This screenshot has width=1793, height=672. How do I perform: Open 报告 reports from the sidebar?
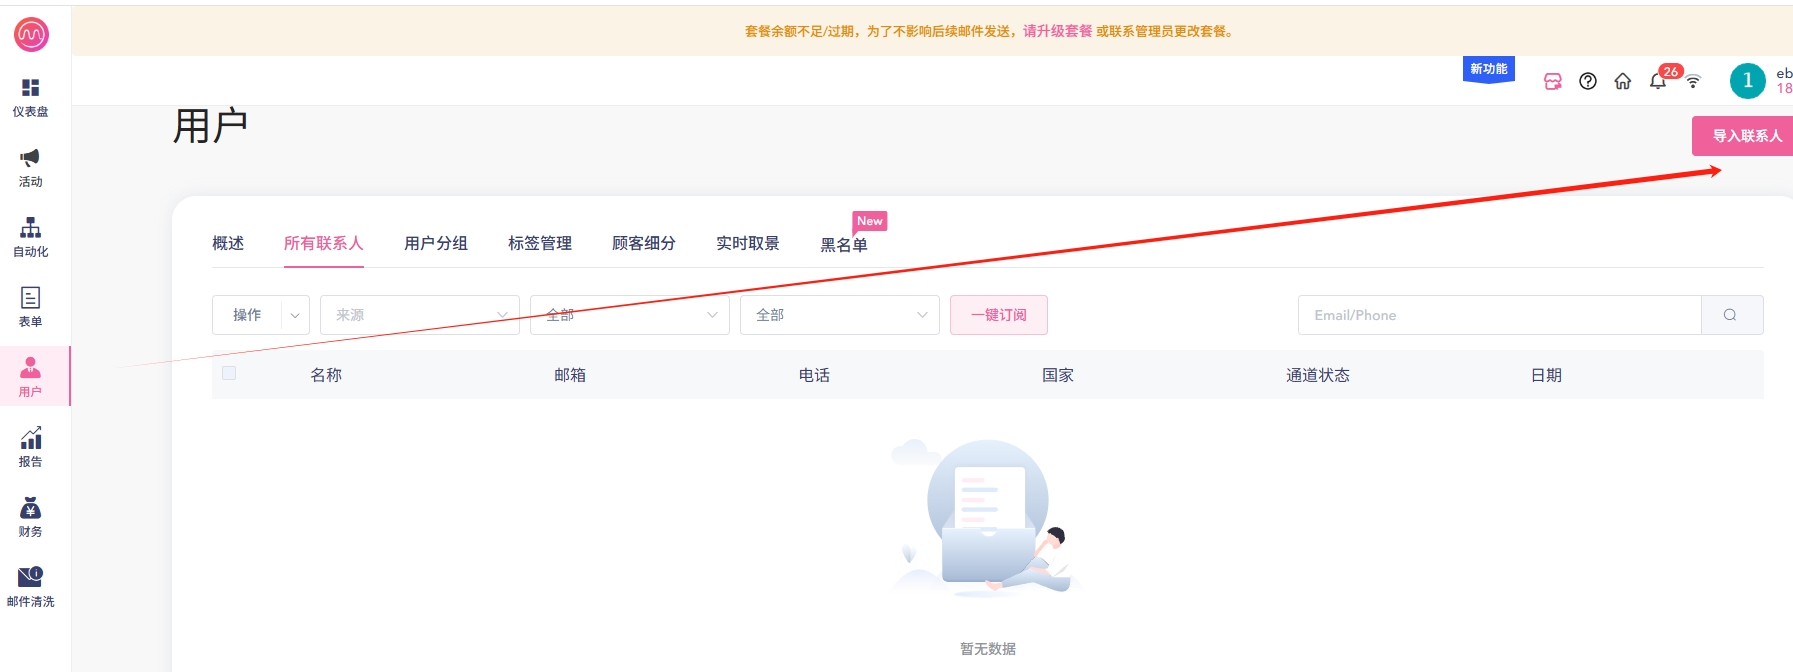[x=30, y=447]
